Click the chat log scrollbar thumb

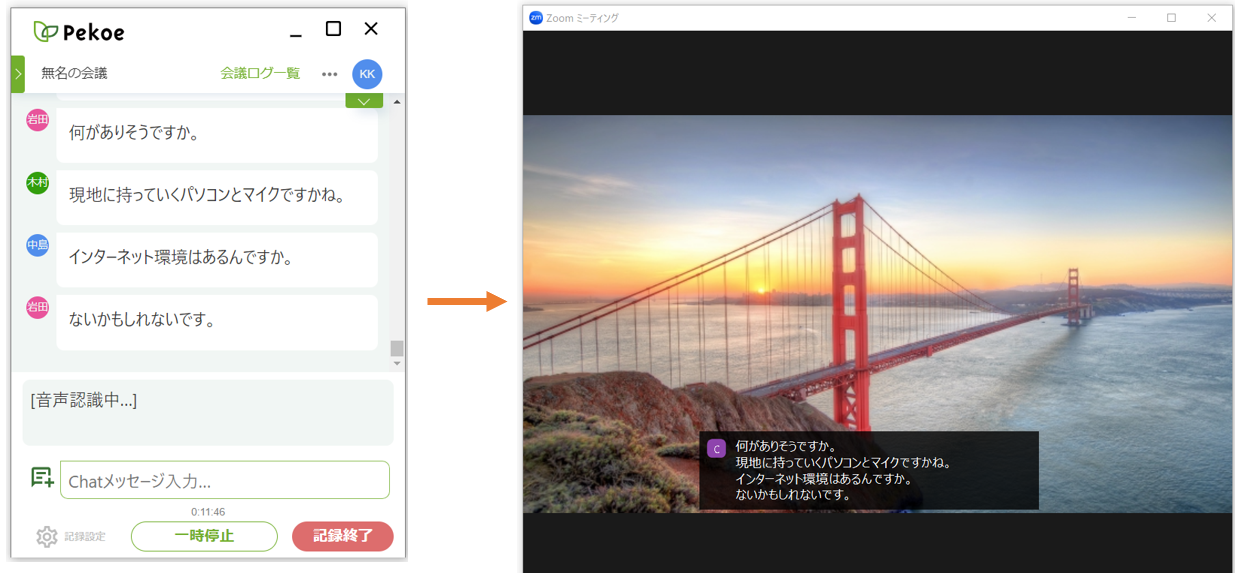(x=397, y=348)
